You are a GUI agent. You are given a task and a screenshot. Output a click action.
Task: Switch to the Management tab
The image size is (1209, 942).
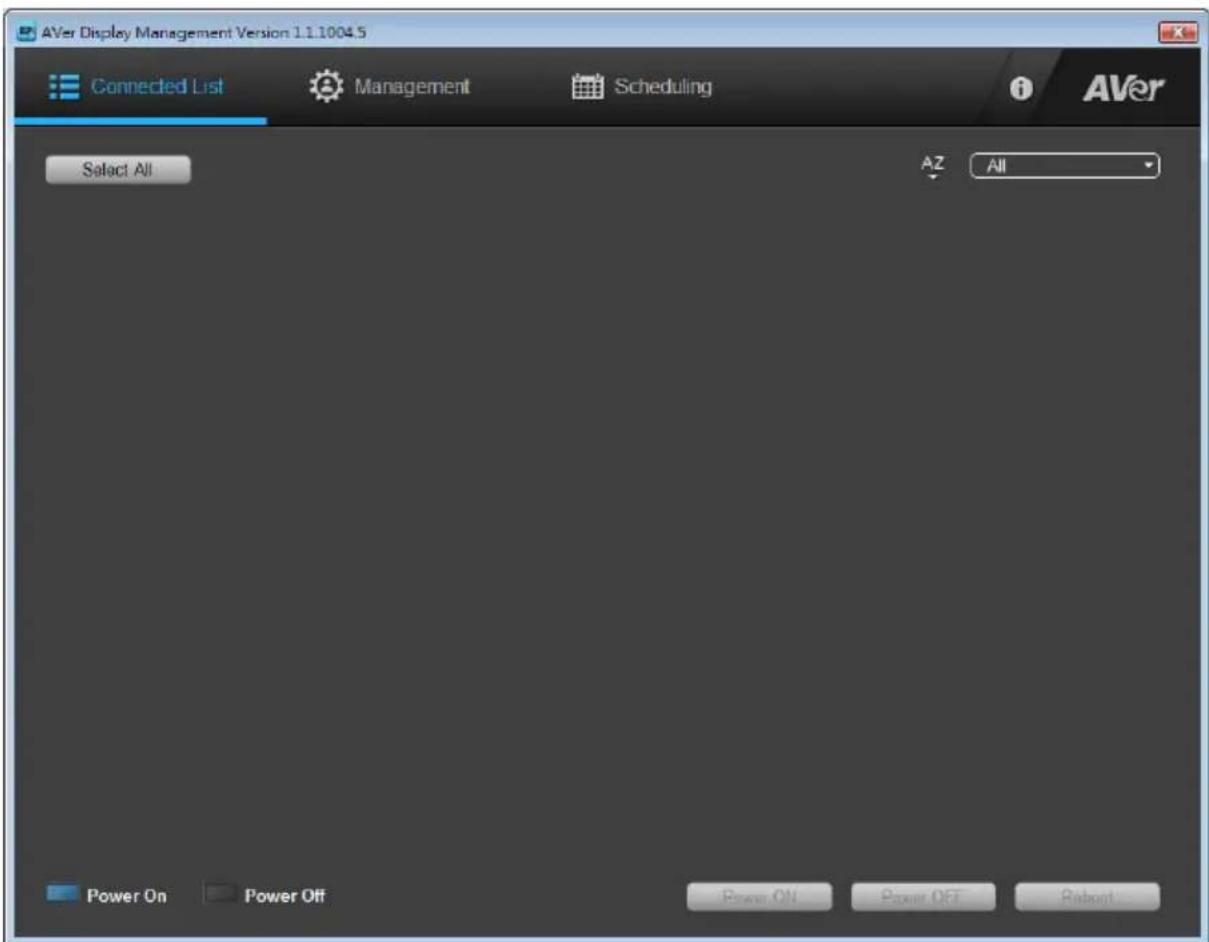click(389, 87)
